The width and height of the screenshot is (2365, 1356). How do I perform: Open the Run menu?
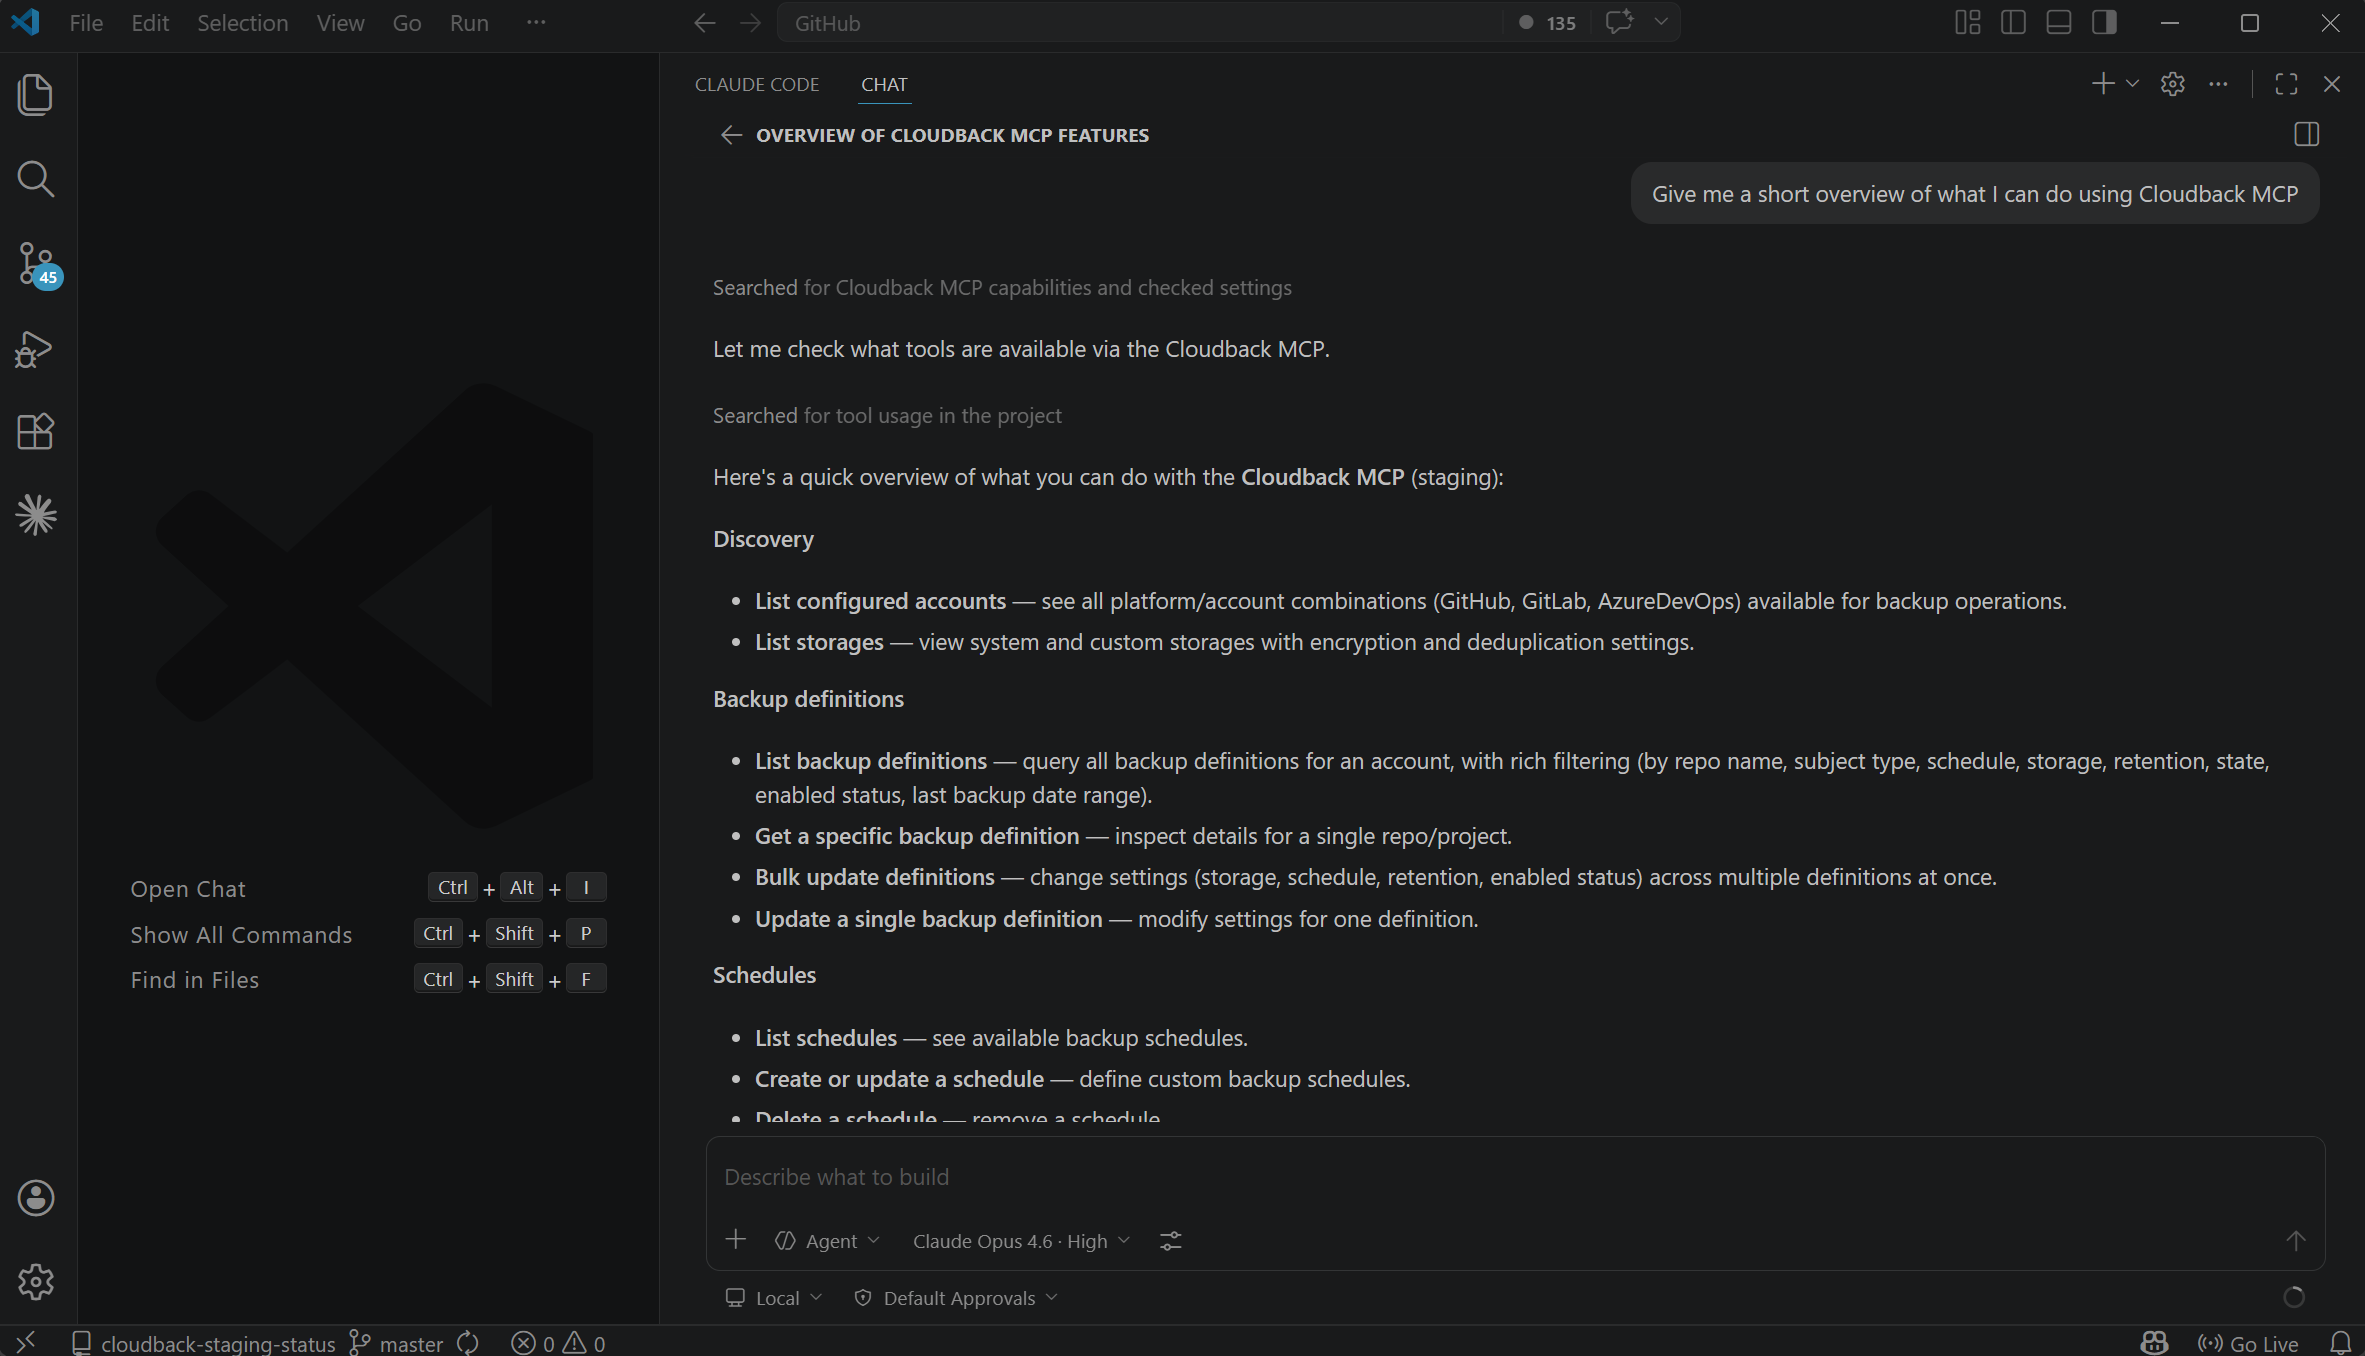[x=469, y=23]
